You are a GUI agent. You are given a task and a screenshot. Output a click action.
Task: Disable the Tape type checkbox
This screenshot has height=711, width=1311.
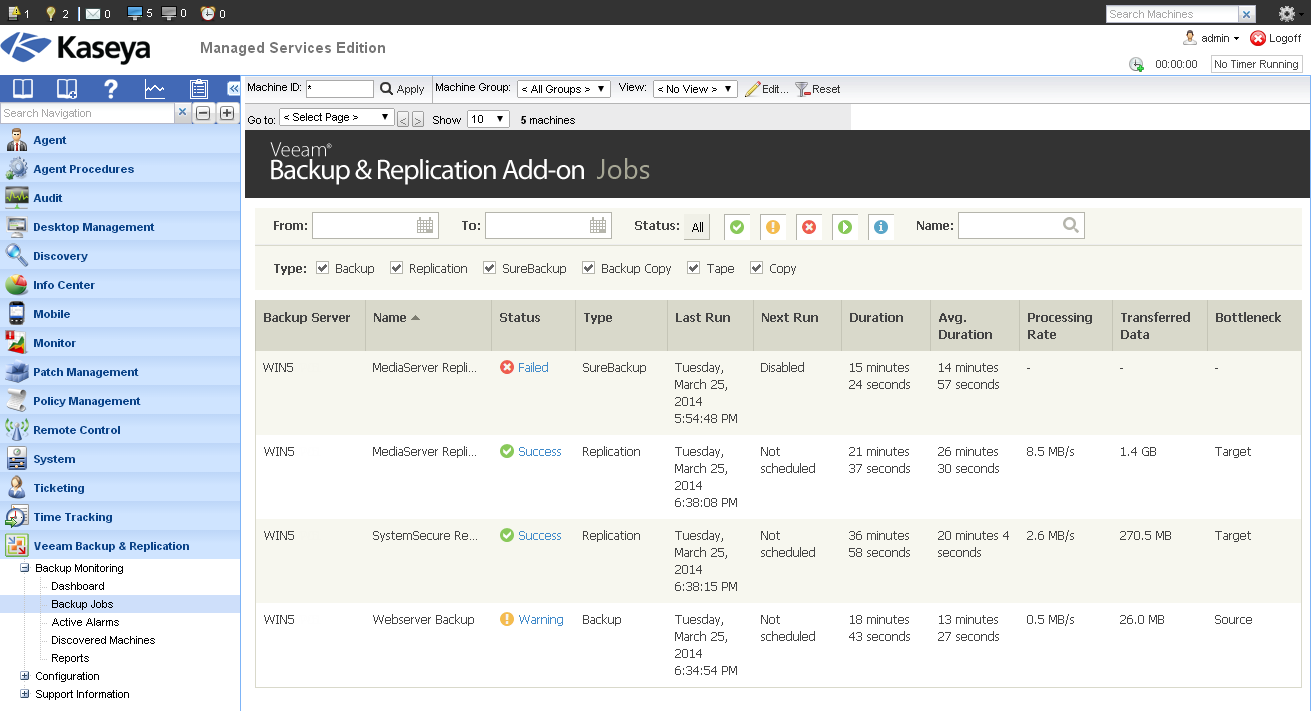(x=694, y=268)
